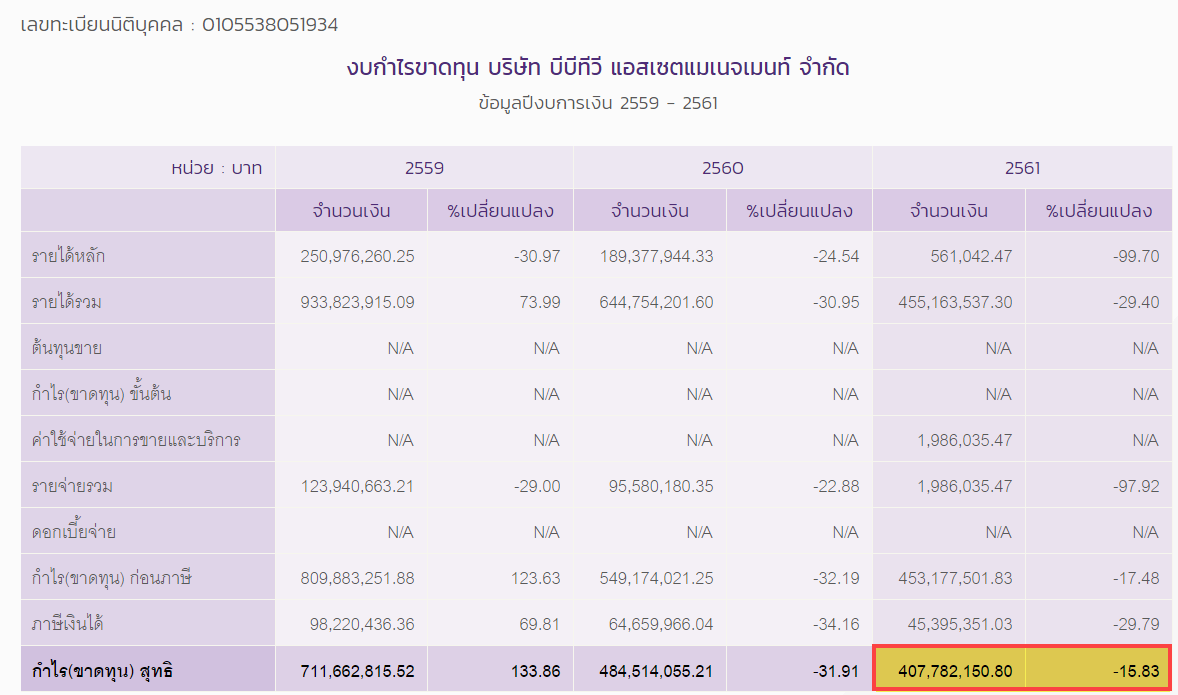1178x695 pixels.
Task: Click the จำนวนเงิน header under year 2559
Action: (x=352, y=210)
